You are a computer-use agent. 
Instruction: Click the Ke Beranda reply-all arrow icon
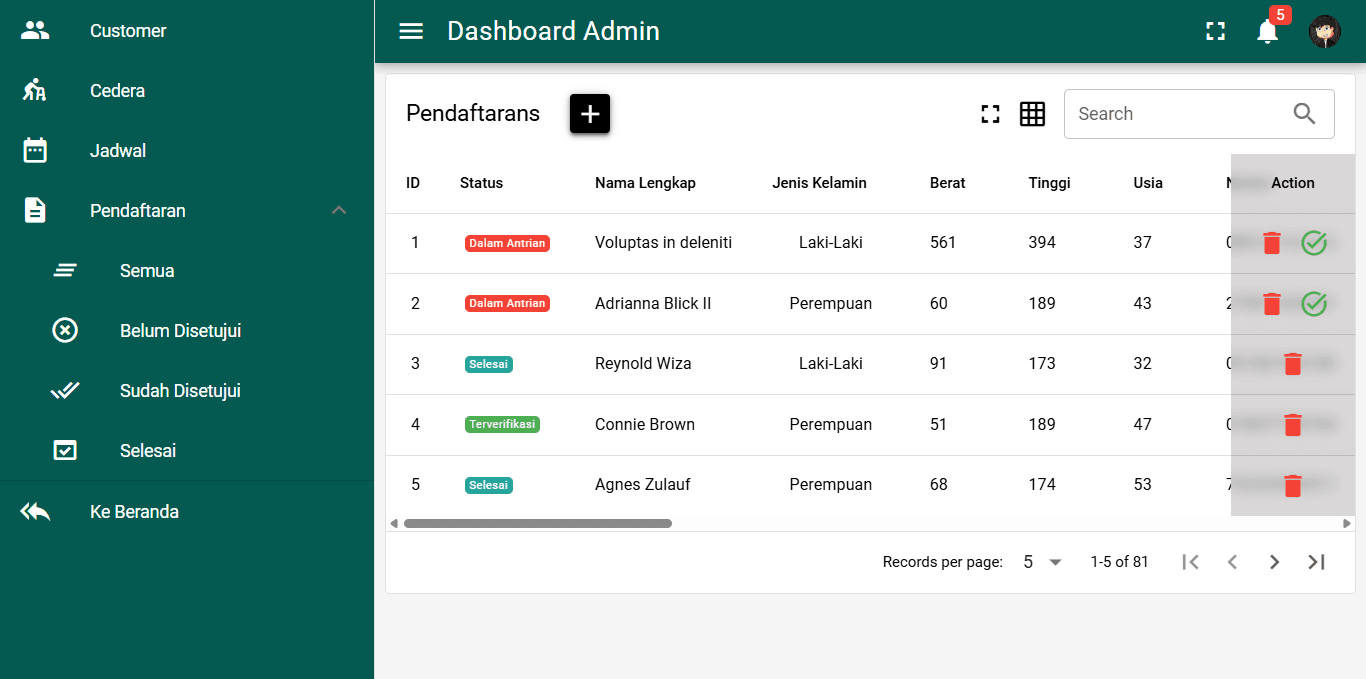(x=35, y=512)
